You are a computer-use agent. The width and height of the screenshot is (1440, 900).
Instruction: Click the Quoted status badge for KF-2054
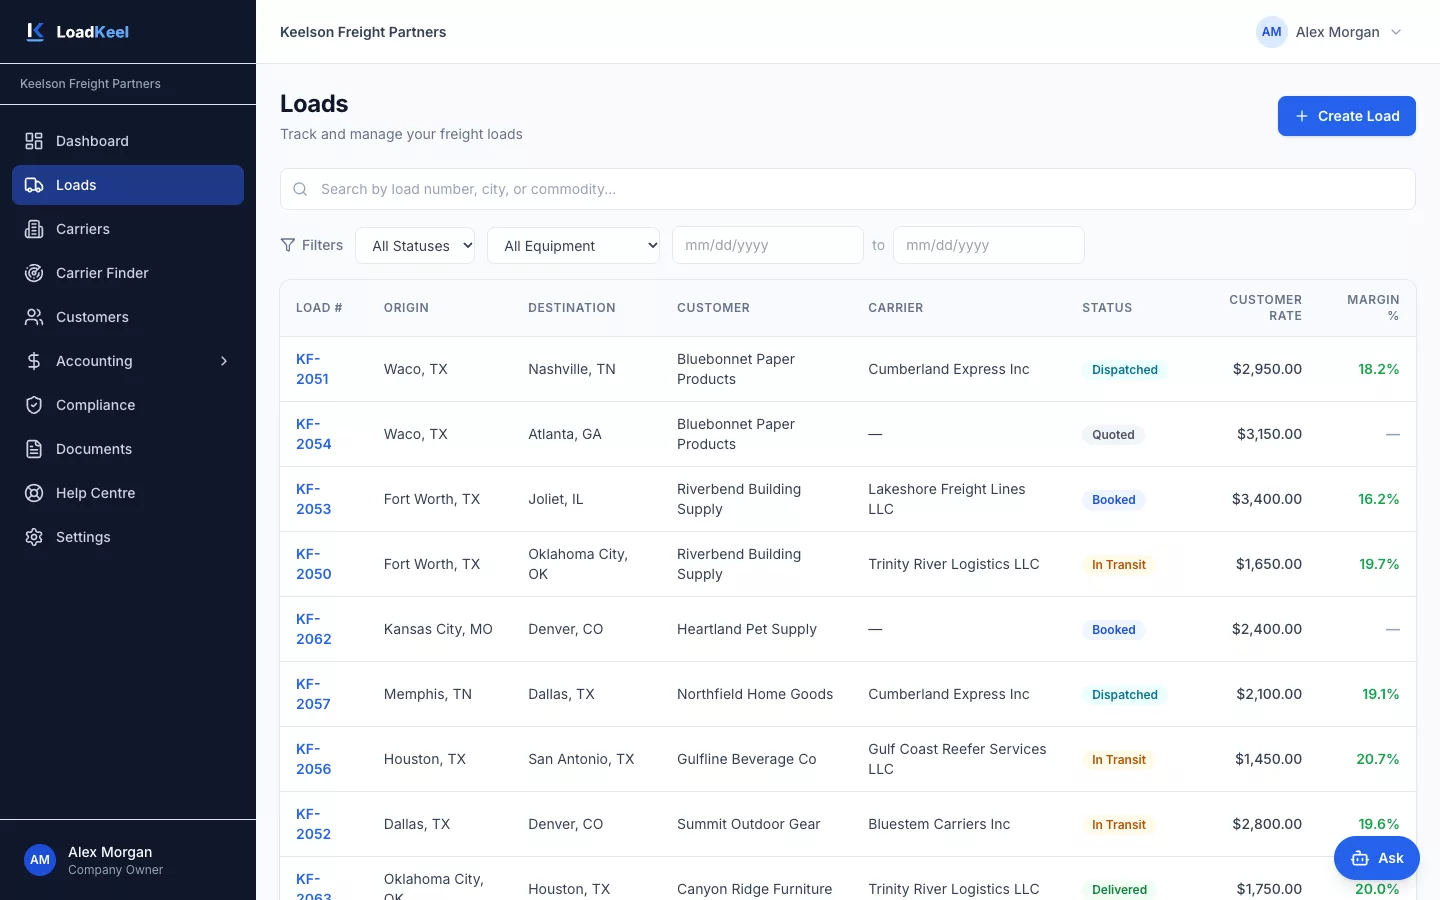[1113, 435]
